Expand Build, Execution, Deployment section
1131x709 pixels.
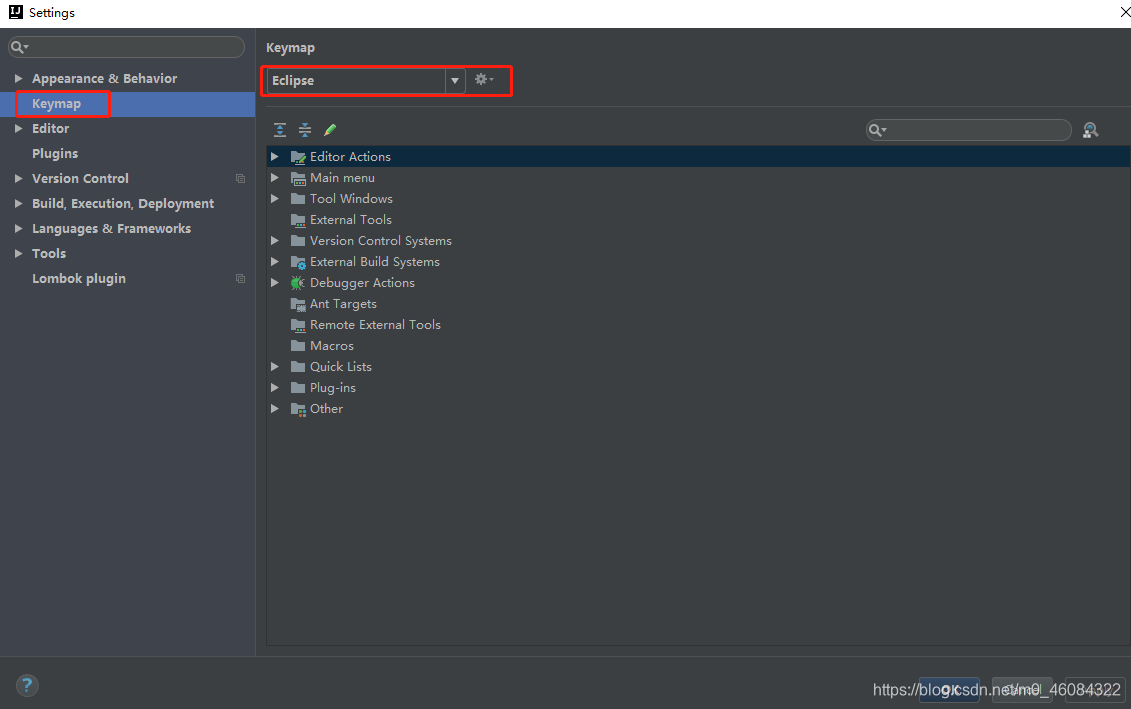tap(18, 203)
